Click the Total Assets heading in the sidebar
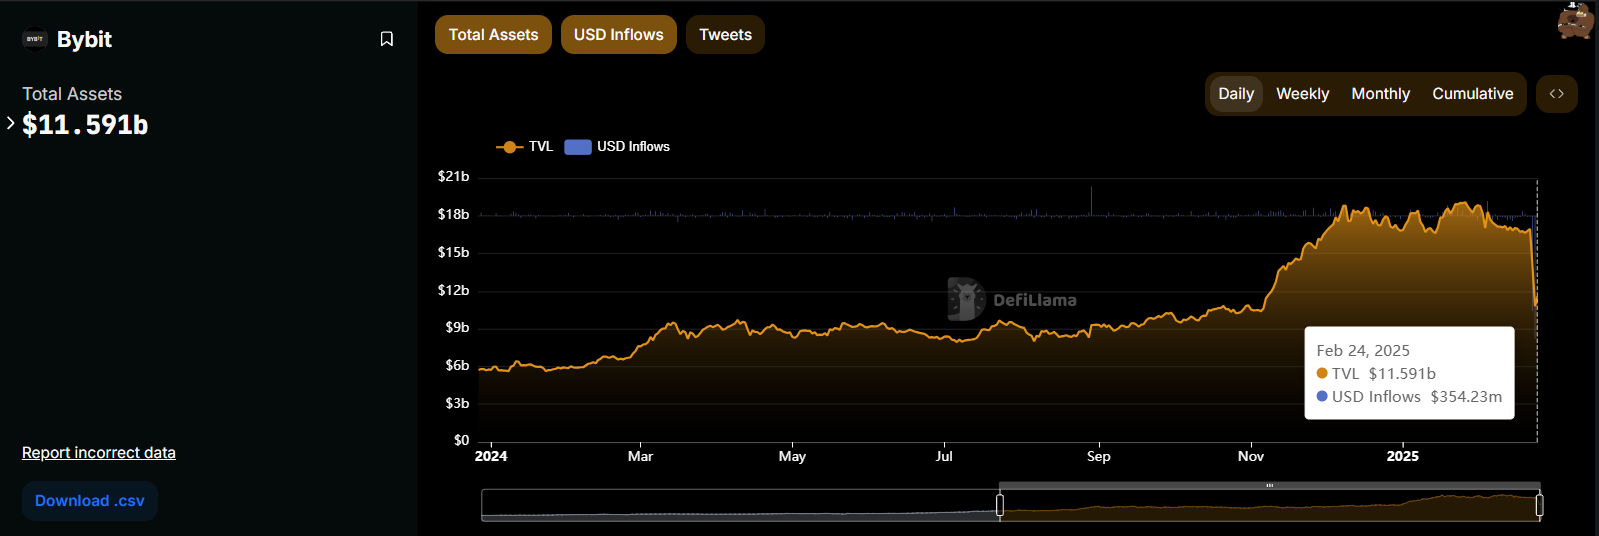1599x536 pixels. [72, 94]
